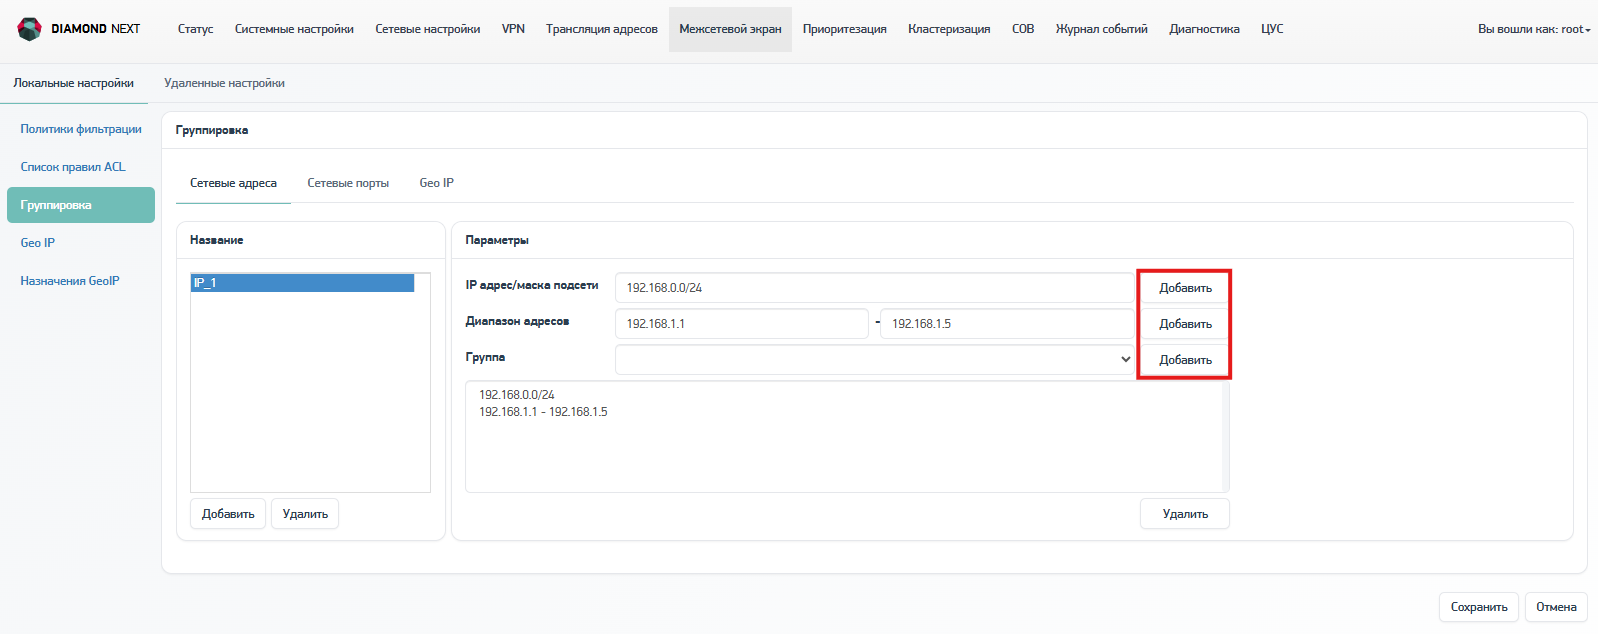Click Добавить under the name list
This screenshot has width=1598, height=634.
point(228,514)
